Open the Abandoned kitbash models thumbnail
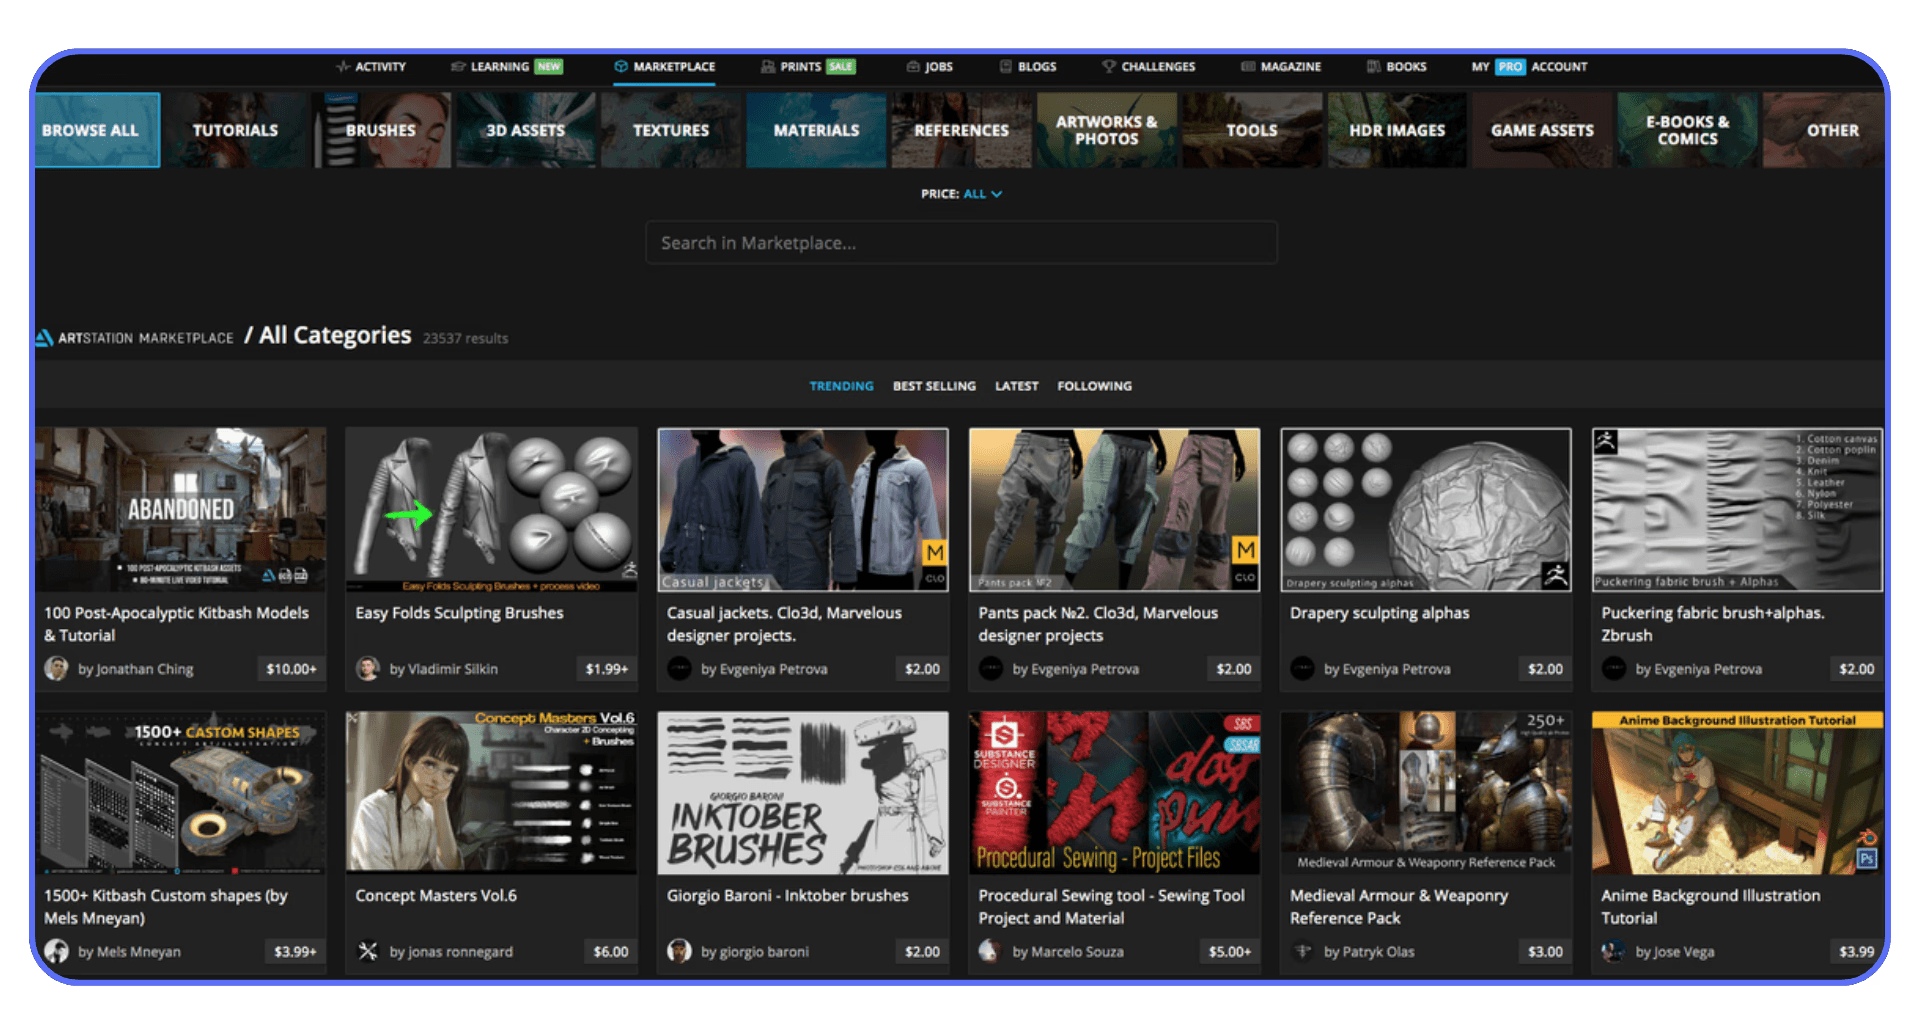Viewport: 1920px width, 1027px height. pos(181,510)
